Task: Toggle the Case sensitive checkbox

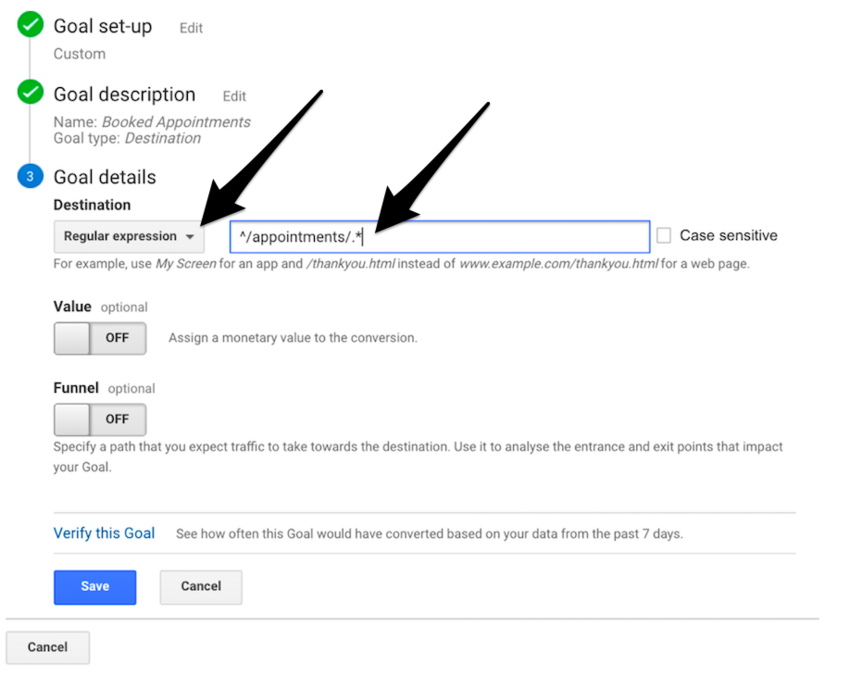Action: [664, 236]
